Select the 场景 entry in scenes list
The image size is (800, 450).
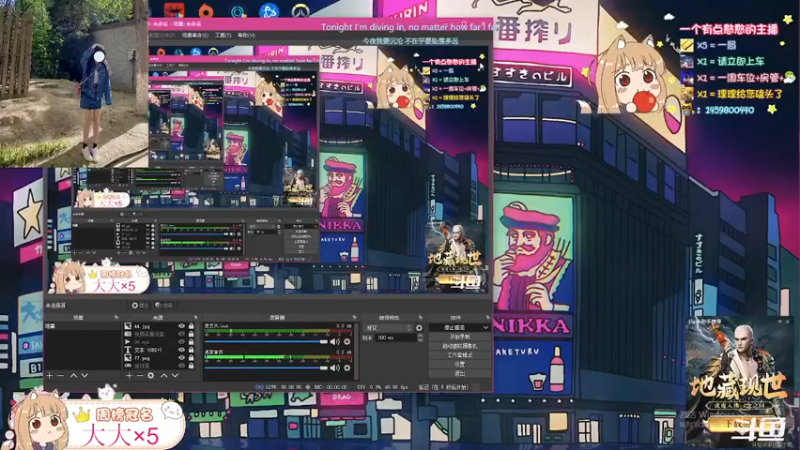[82, 326]
